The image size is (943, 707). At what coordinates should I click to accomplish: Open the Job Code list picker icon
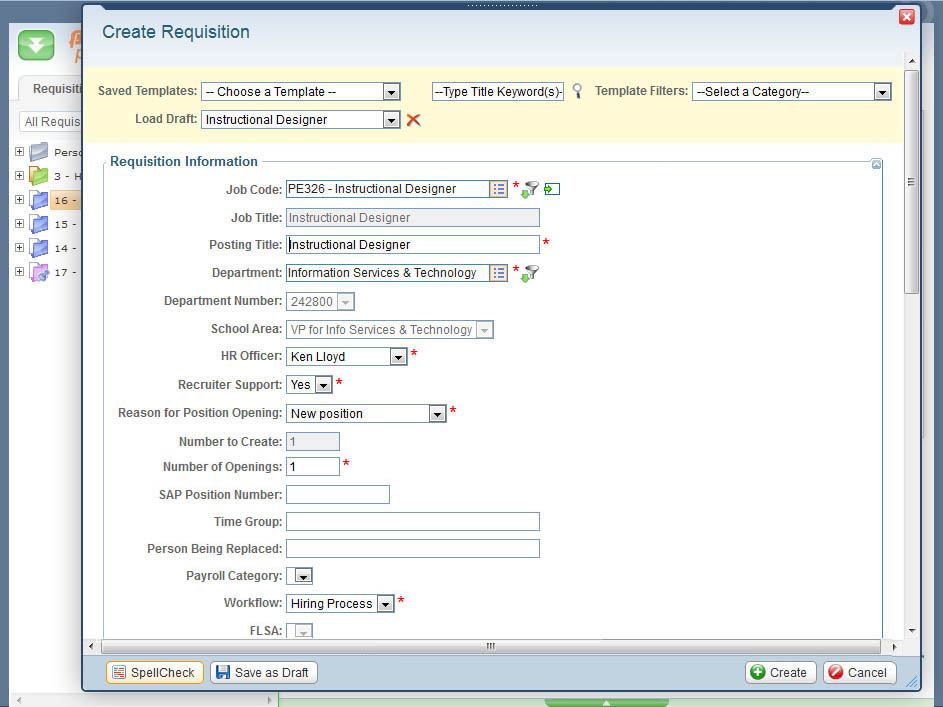pyautogui.click(x=498, y=189)
